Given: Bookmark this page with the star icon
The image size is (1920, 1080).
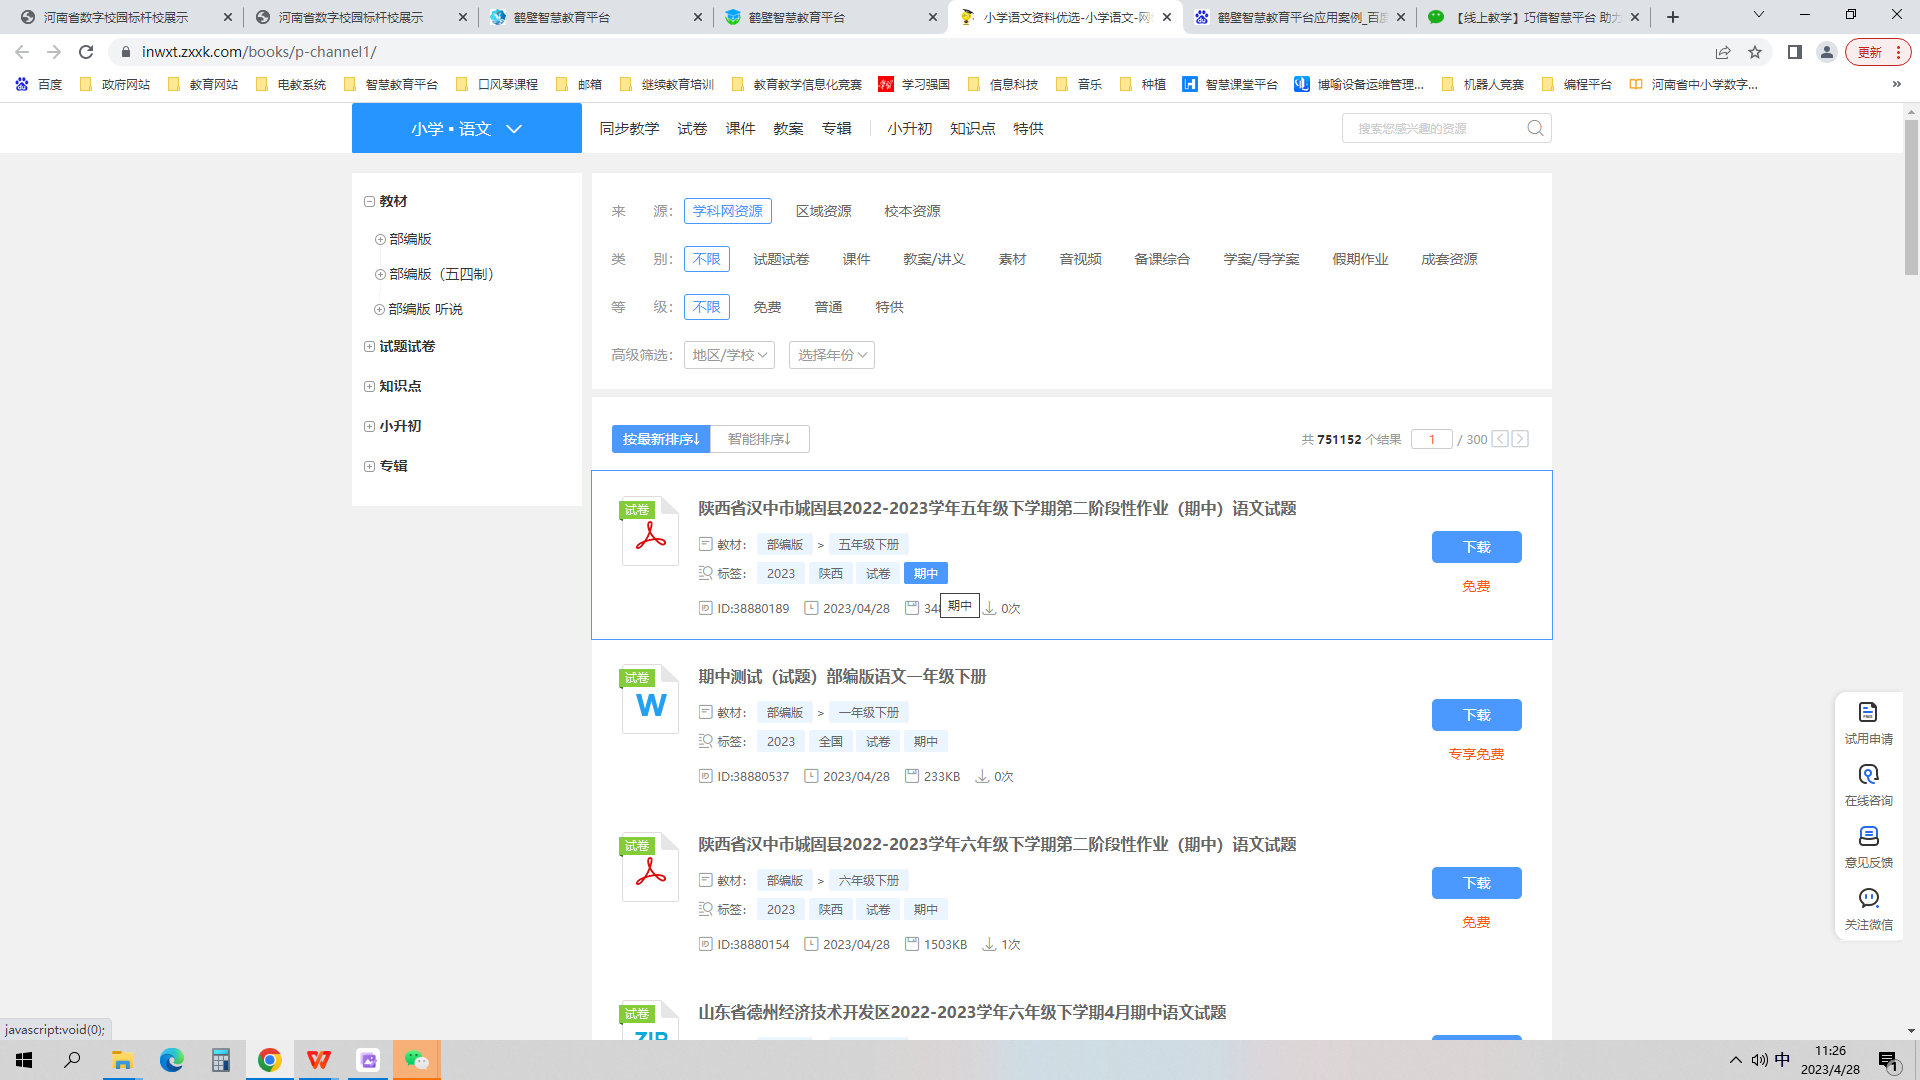Looking at the screenshot, I should 1755,52.
